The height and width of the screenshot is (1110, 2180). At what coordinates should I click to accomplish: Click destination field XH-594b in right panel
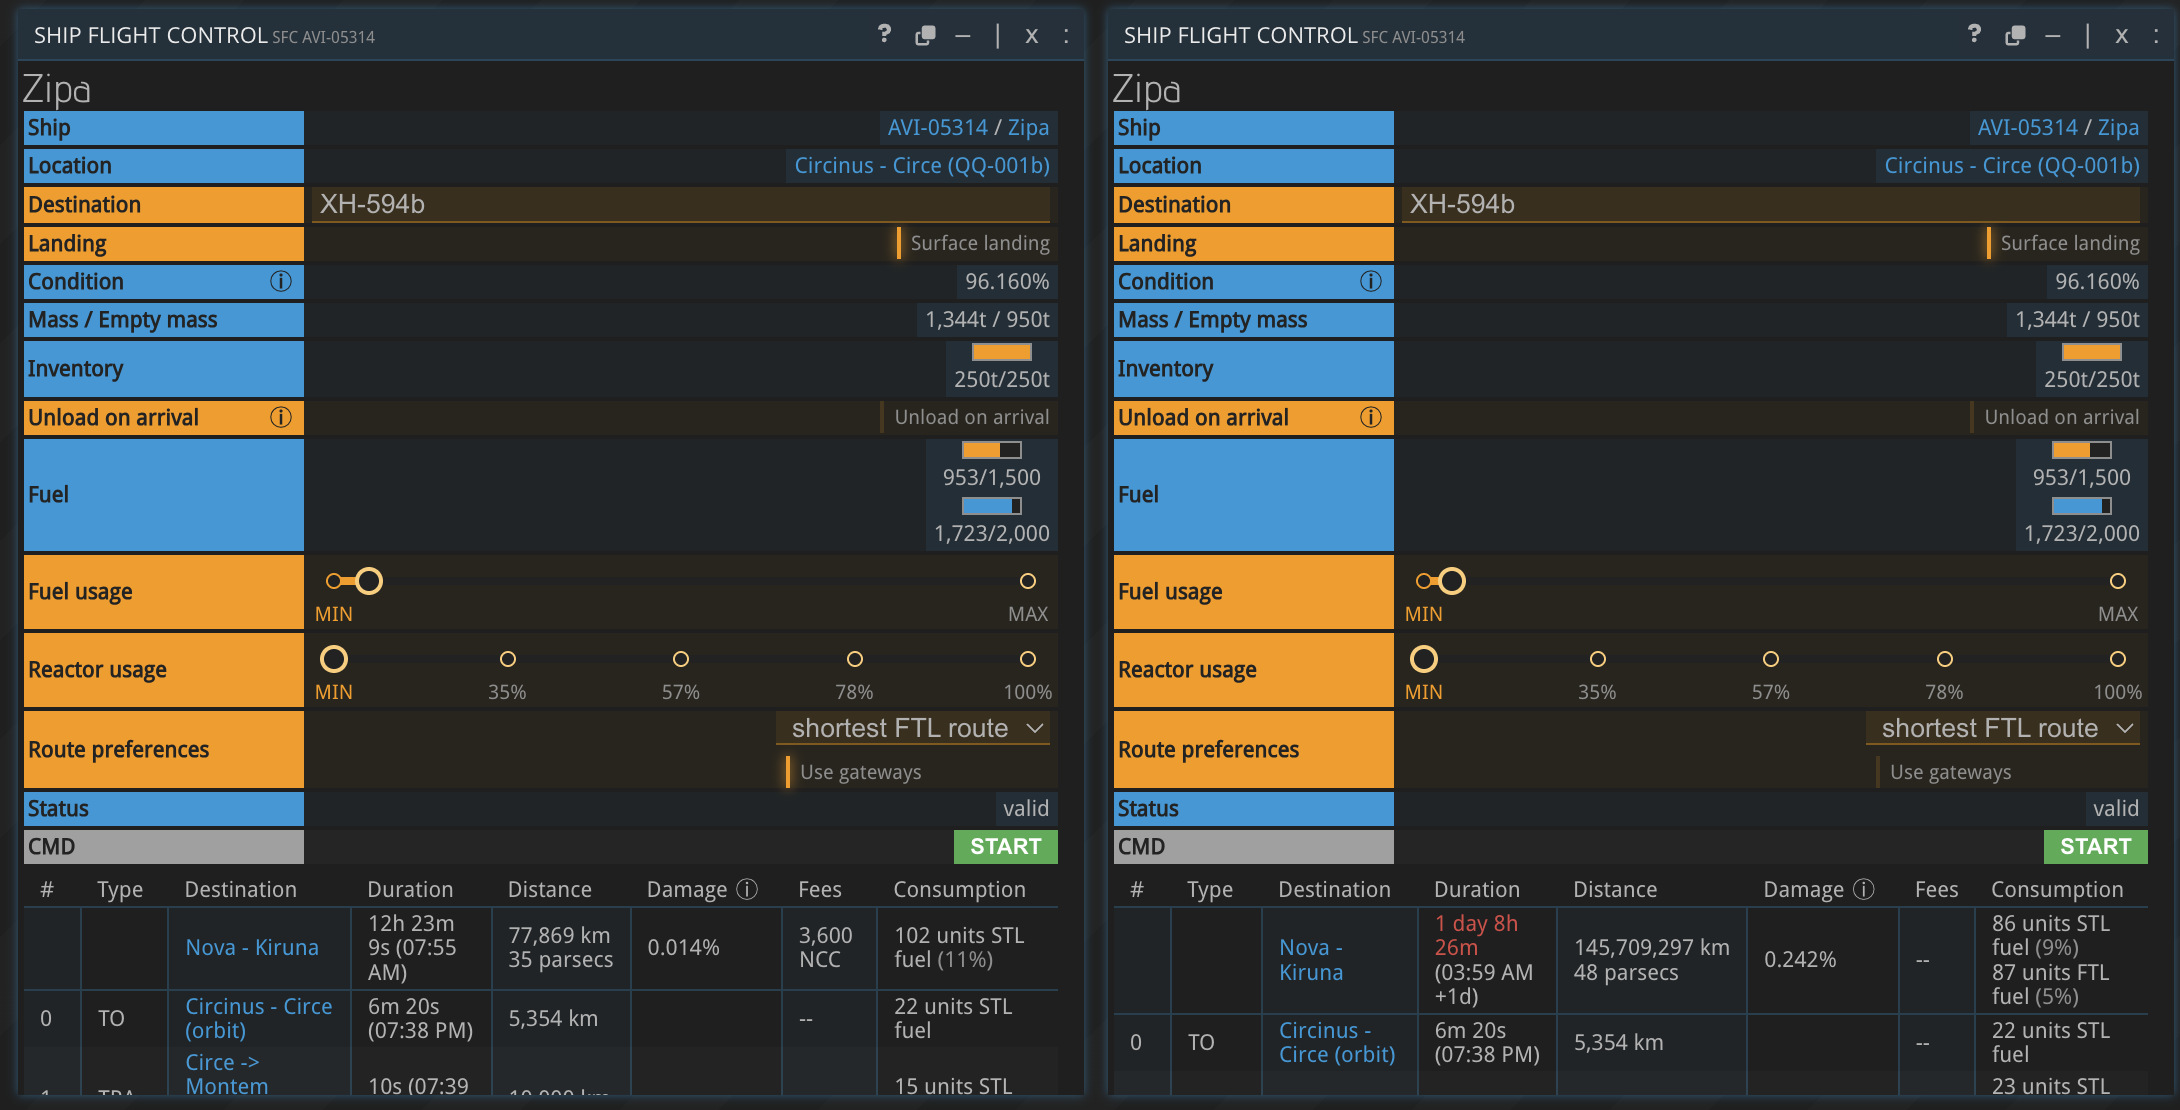point(1770,205)
